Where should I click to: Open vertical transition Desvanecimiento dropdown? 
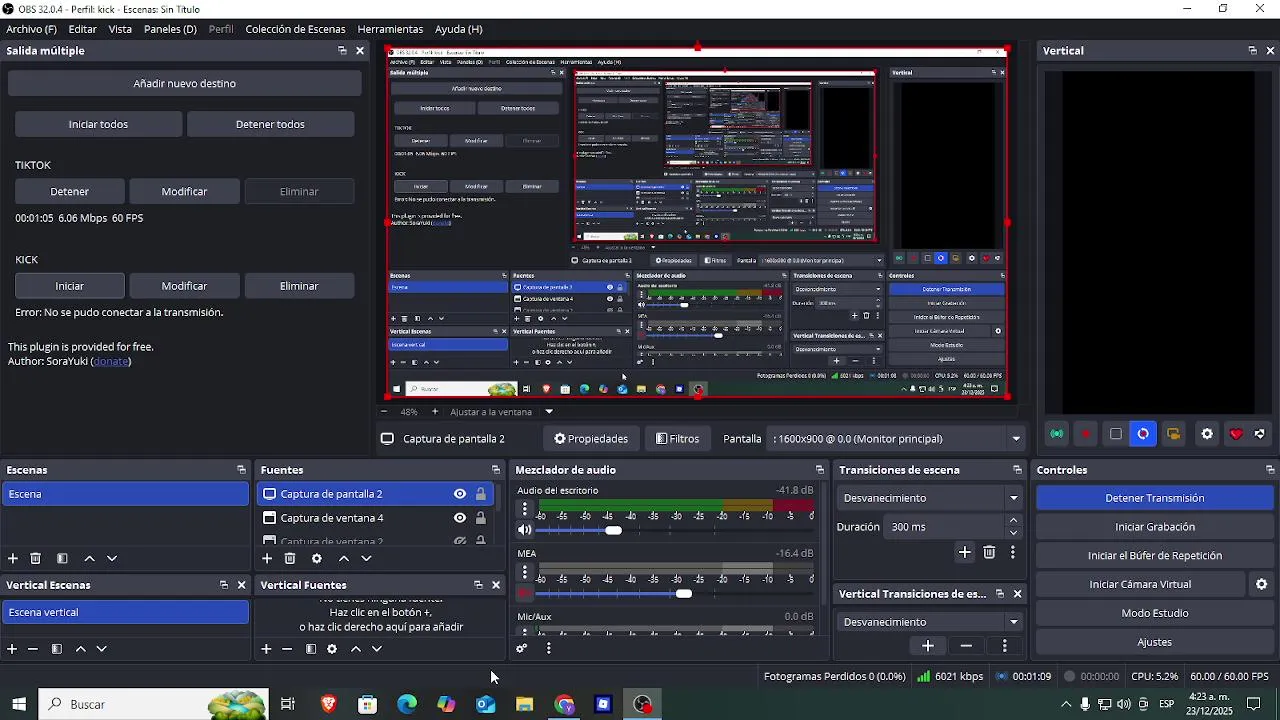pyautogui.click(x=930, y=622)
